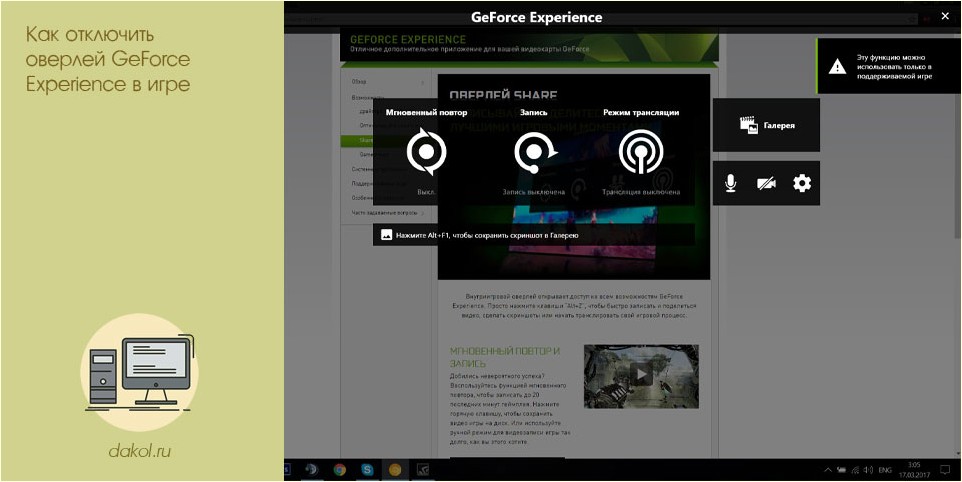Select 'Обзор' in the webpage sidebar
This screenshot has height=482, width=962.
click(359, 82)
